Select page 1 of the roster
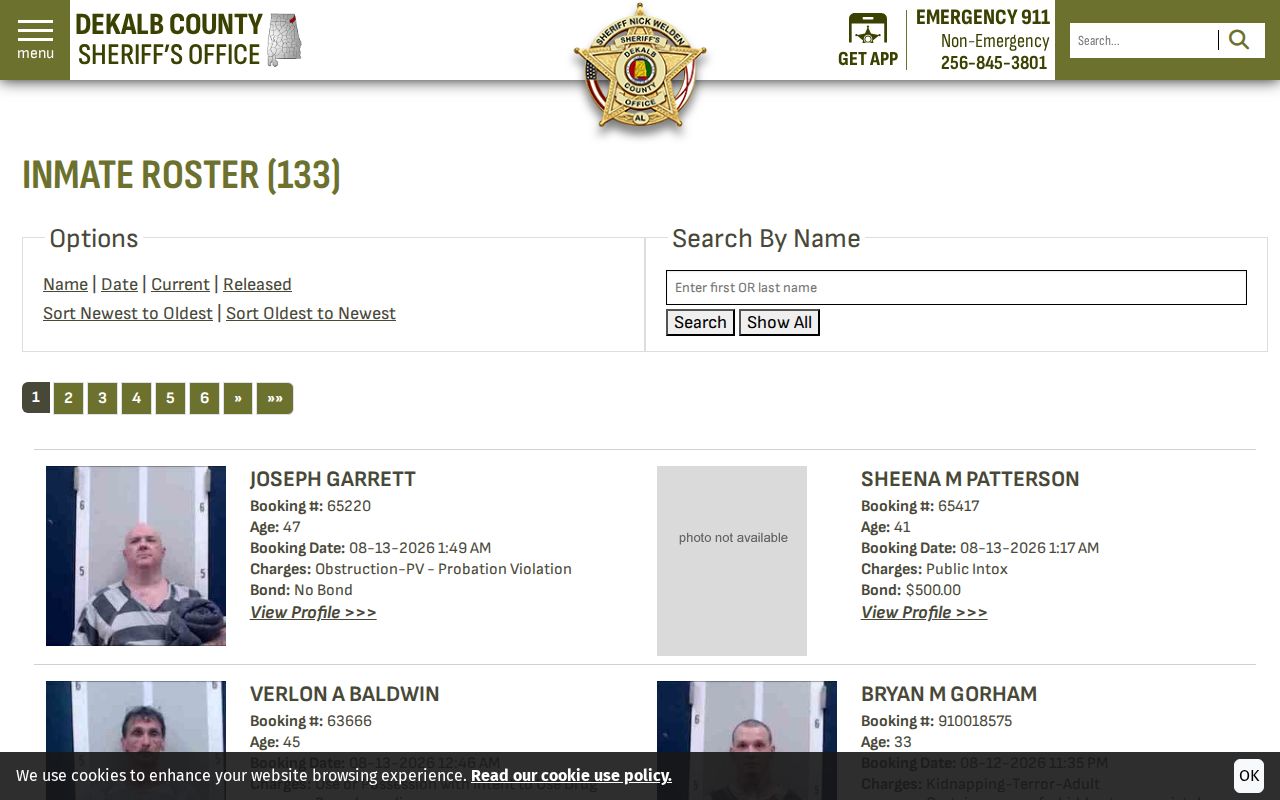 pyautogui.click(x=36, y=397)
